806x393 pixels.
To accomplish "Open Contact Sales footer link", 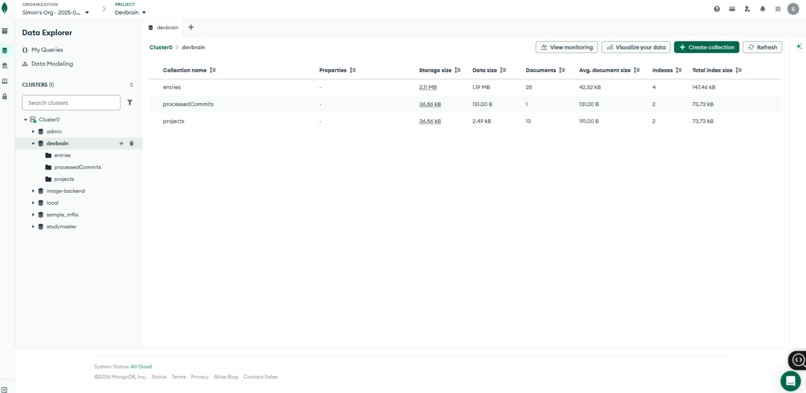I will 260,377.
